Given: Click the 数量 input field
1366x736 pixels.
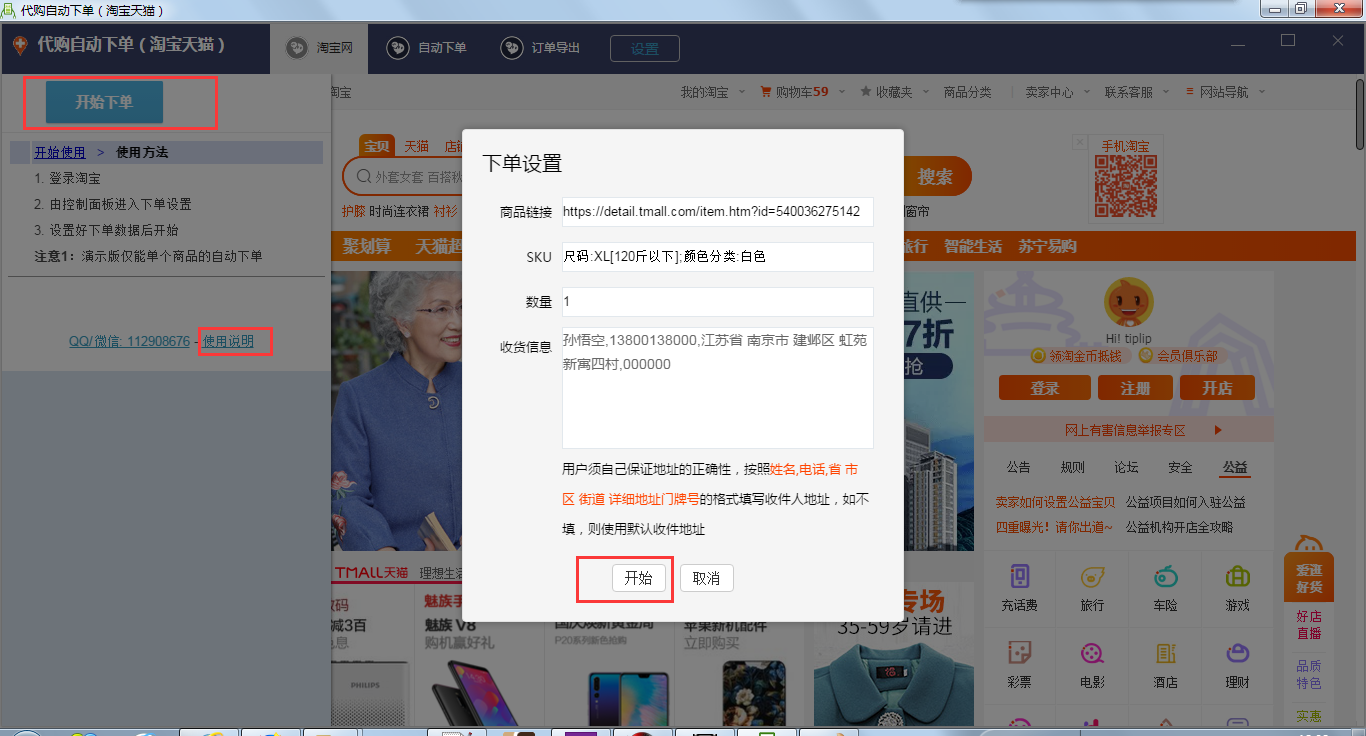Looking at the screenshot, I should coord(718,302).
